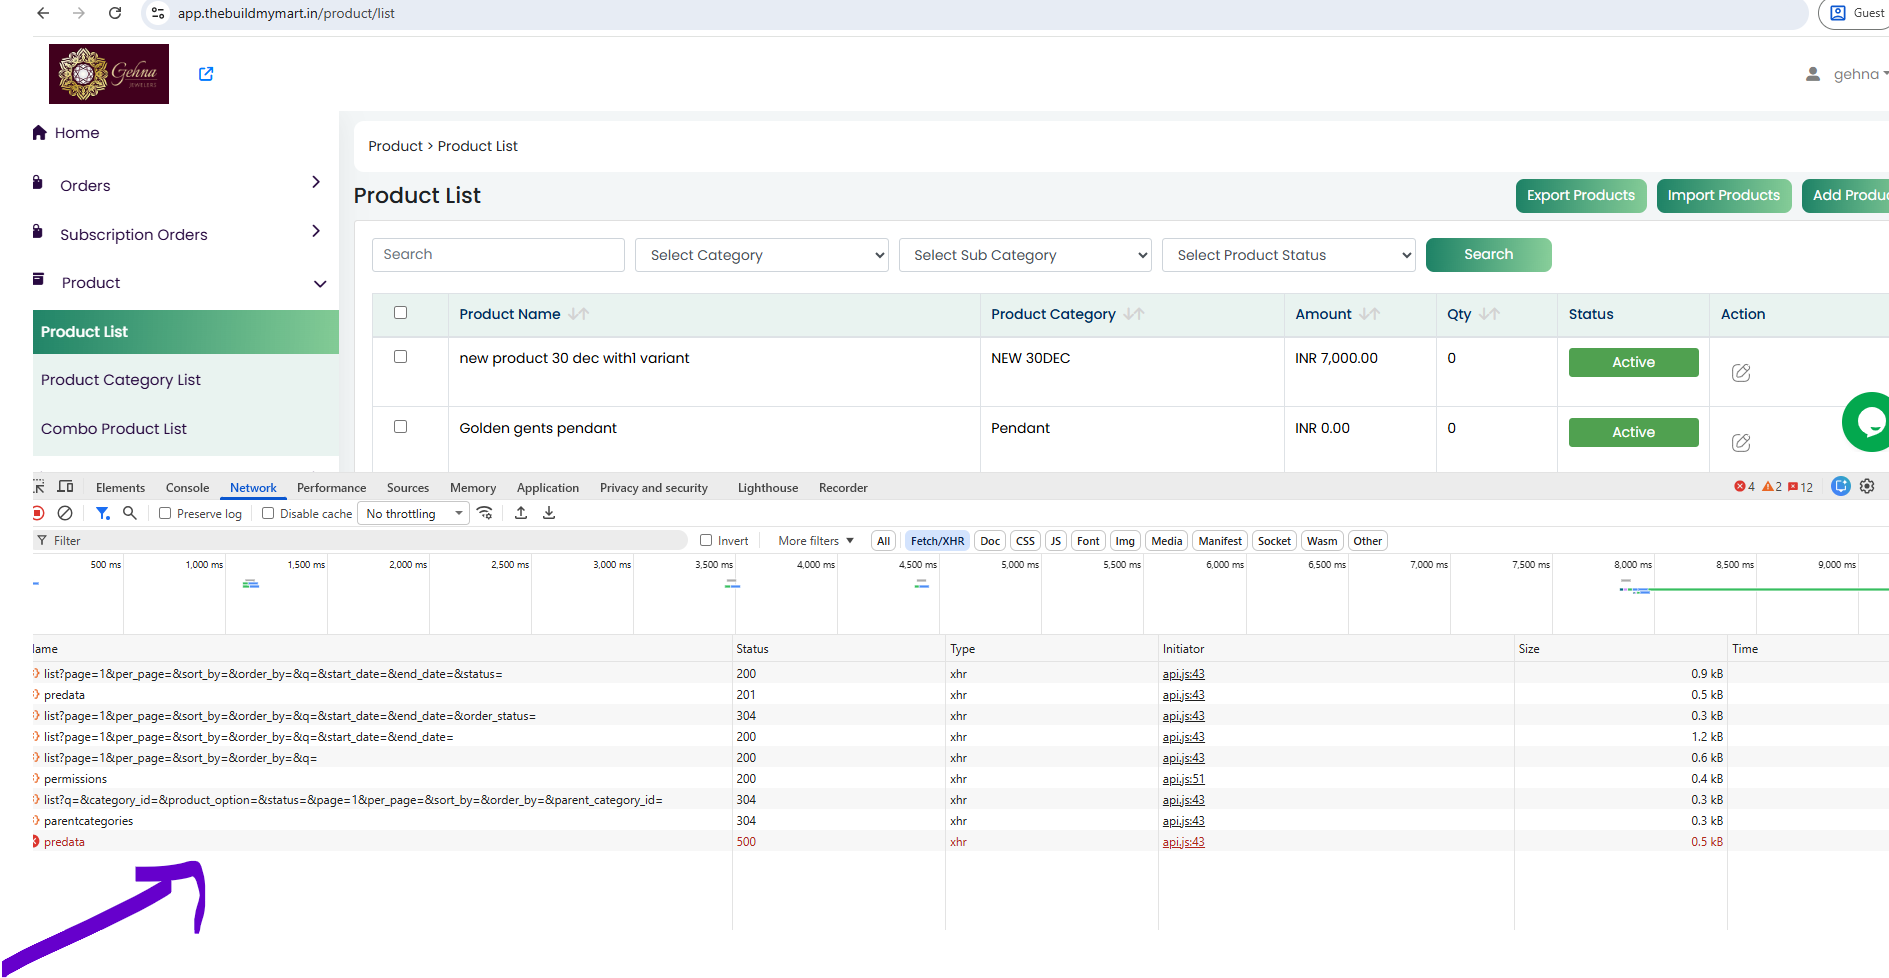
Task: Open Product Category List
Action: click(121, 380)
